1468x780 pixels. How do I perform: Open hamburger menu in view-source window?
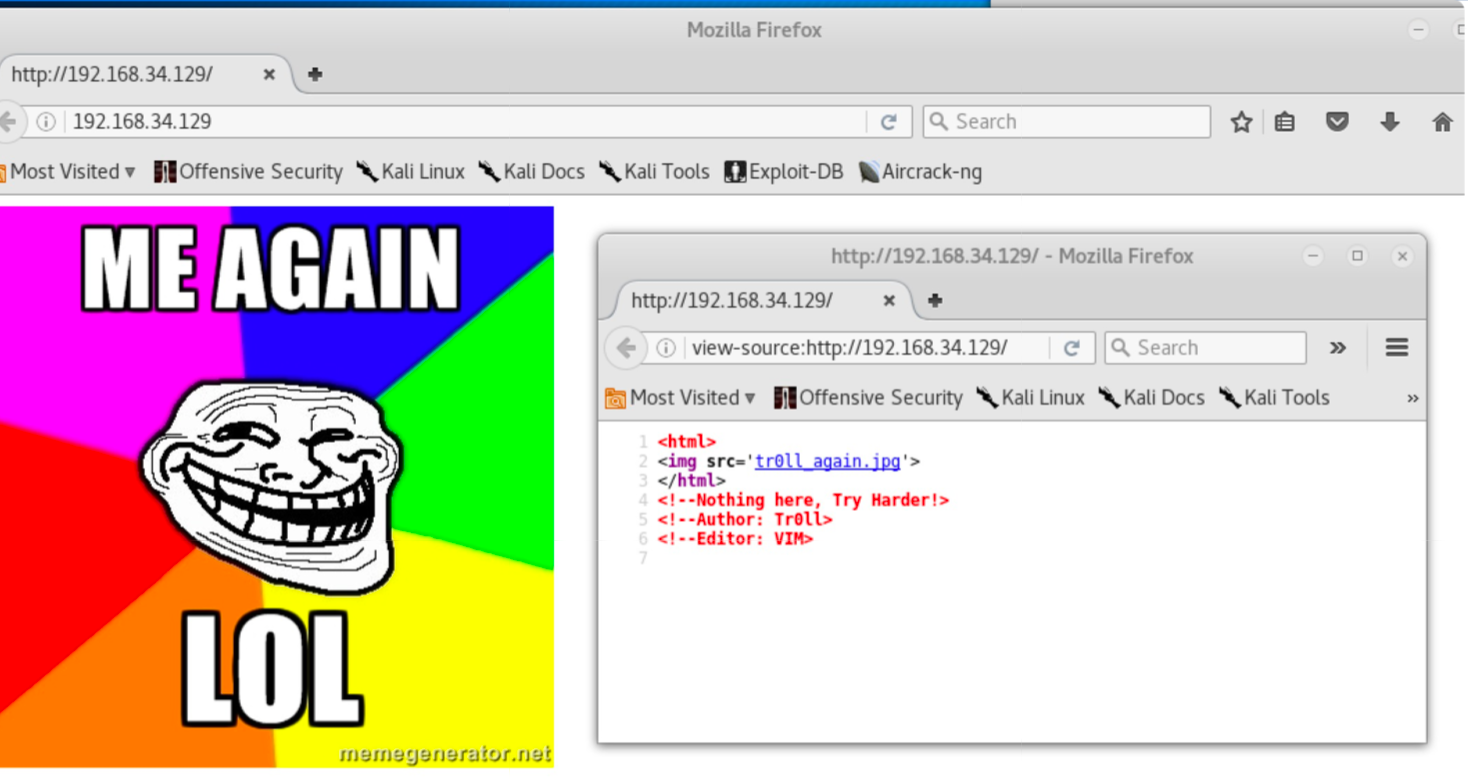point(1397,348)
